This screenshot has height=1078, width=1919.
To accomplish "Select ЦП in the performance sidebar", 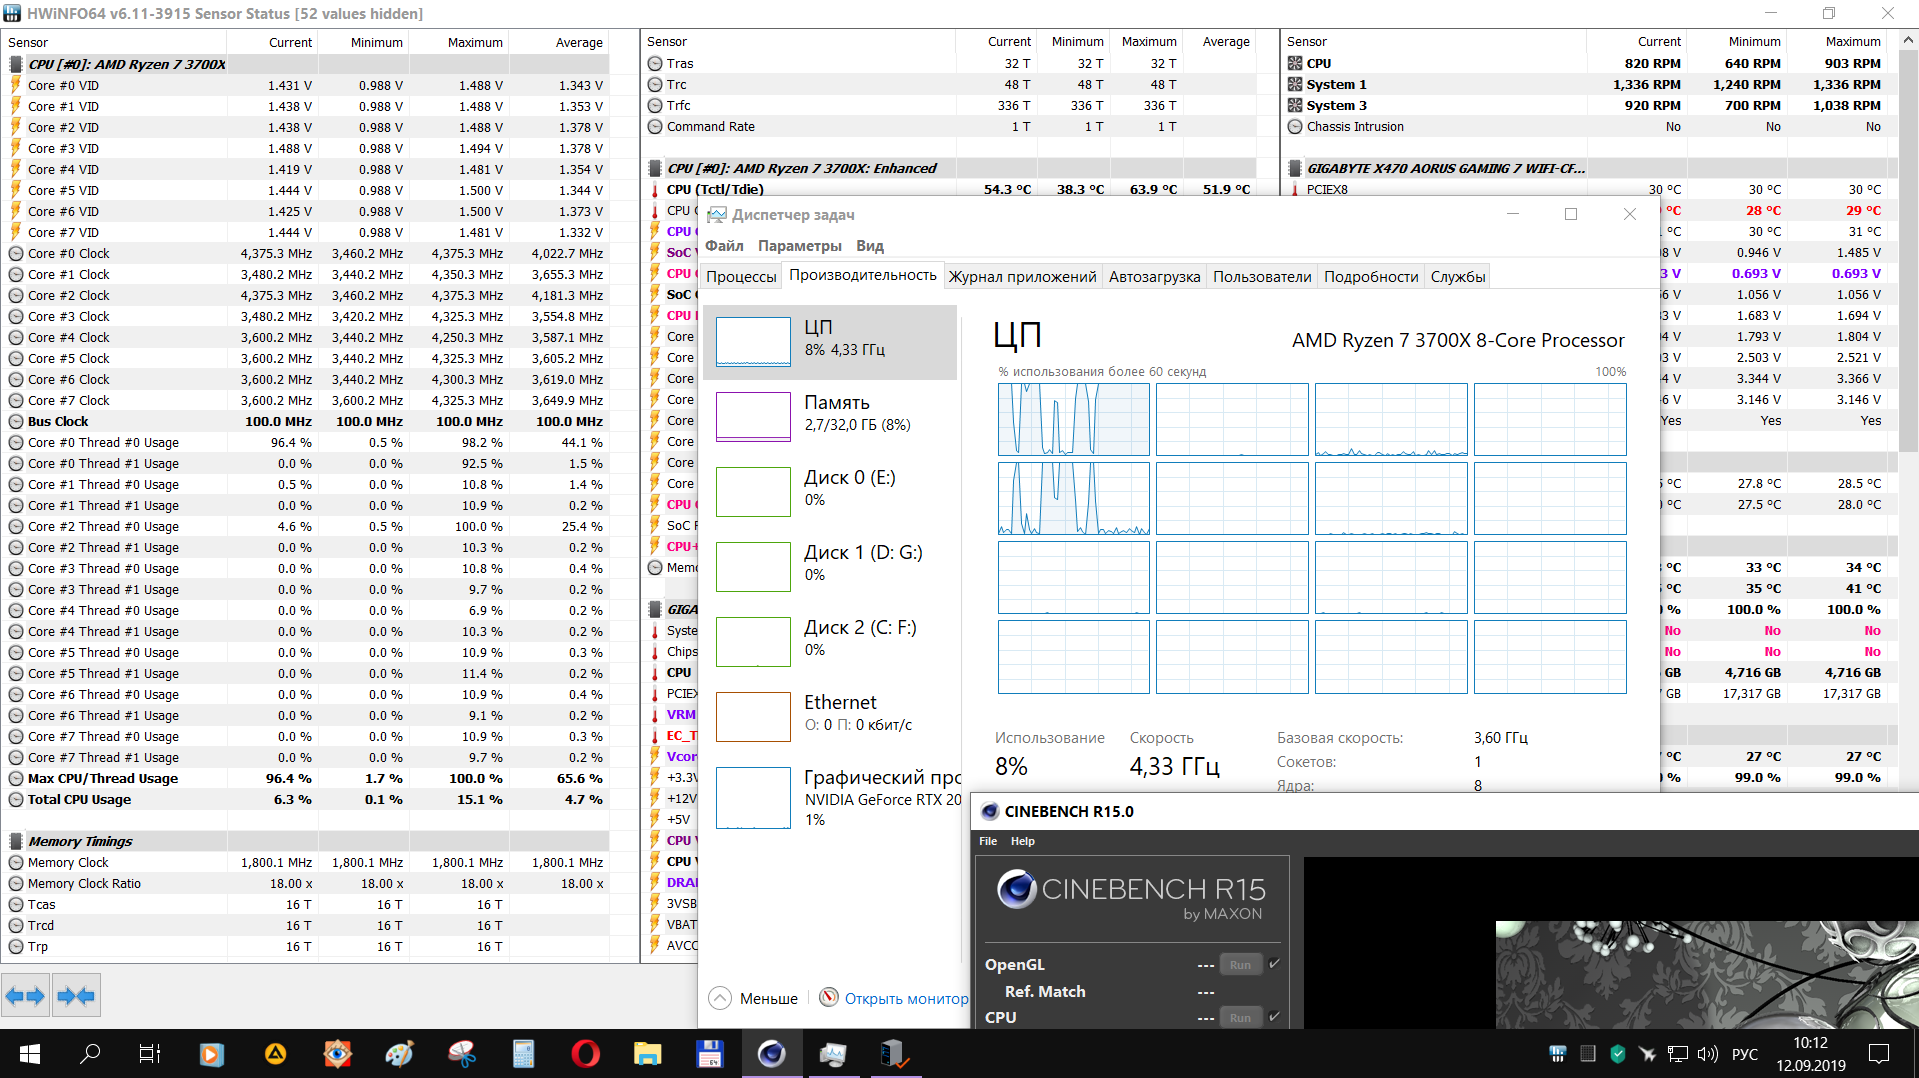I will [x=830, y=342].
